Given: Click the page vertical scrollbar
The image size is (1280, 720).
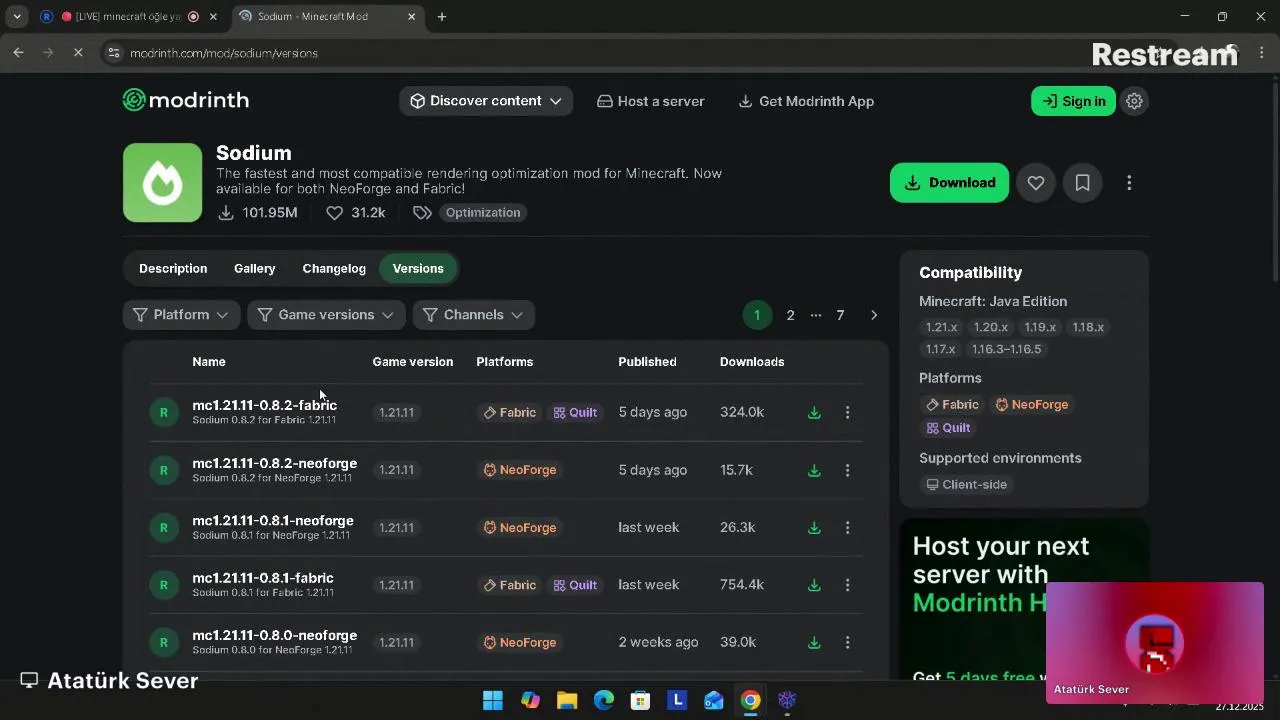Looking at the screenshot, I should [x=1274, y=180].
